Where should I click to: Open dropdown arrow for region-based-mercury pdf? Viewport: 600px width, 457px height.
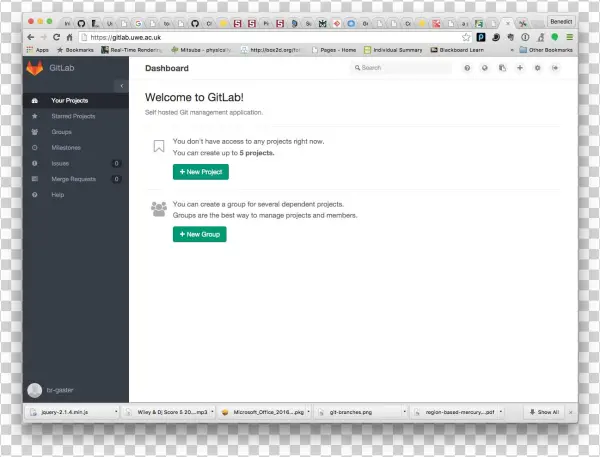501,412
